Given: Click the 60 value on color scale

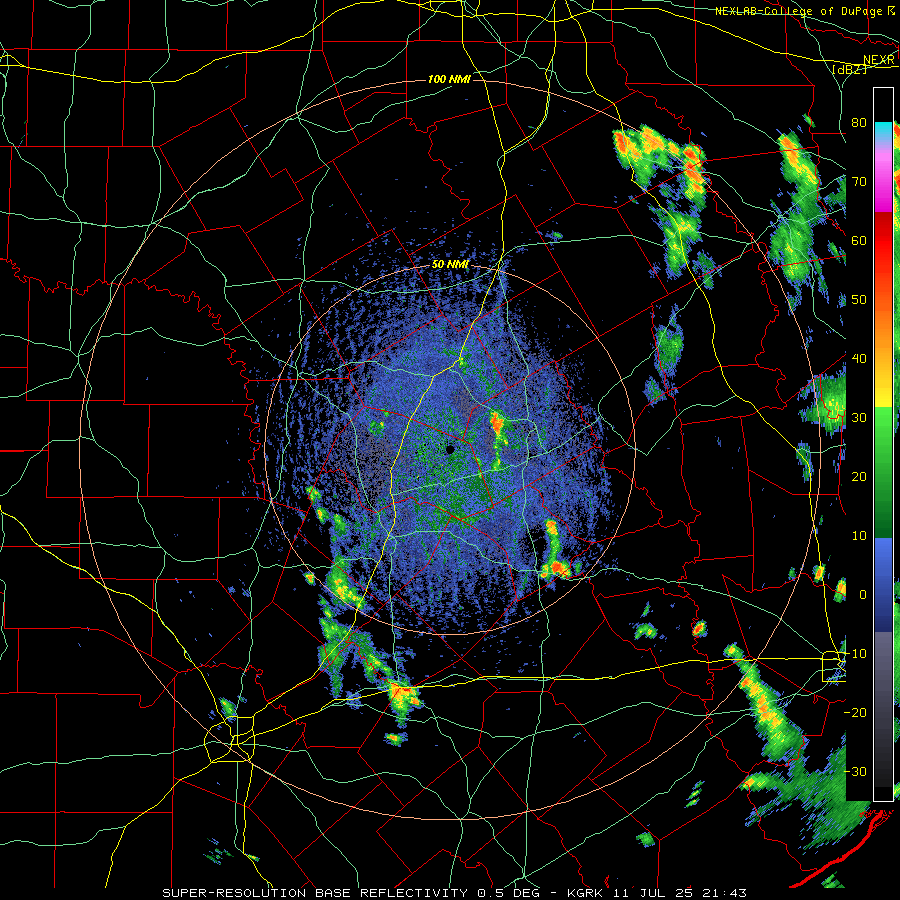Looking at the screenshot, I should (x=859, y=240).
